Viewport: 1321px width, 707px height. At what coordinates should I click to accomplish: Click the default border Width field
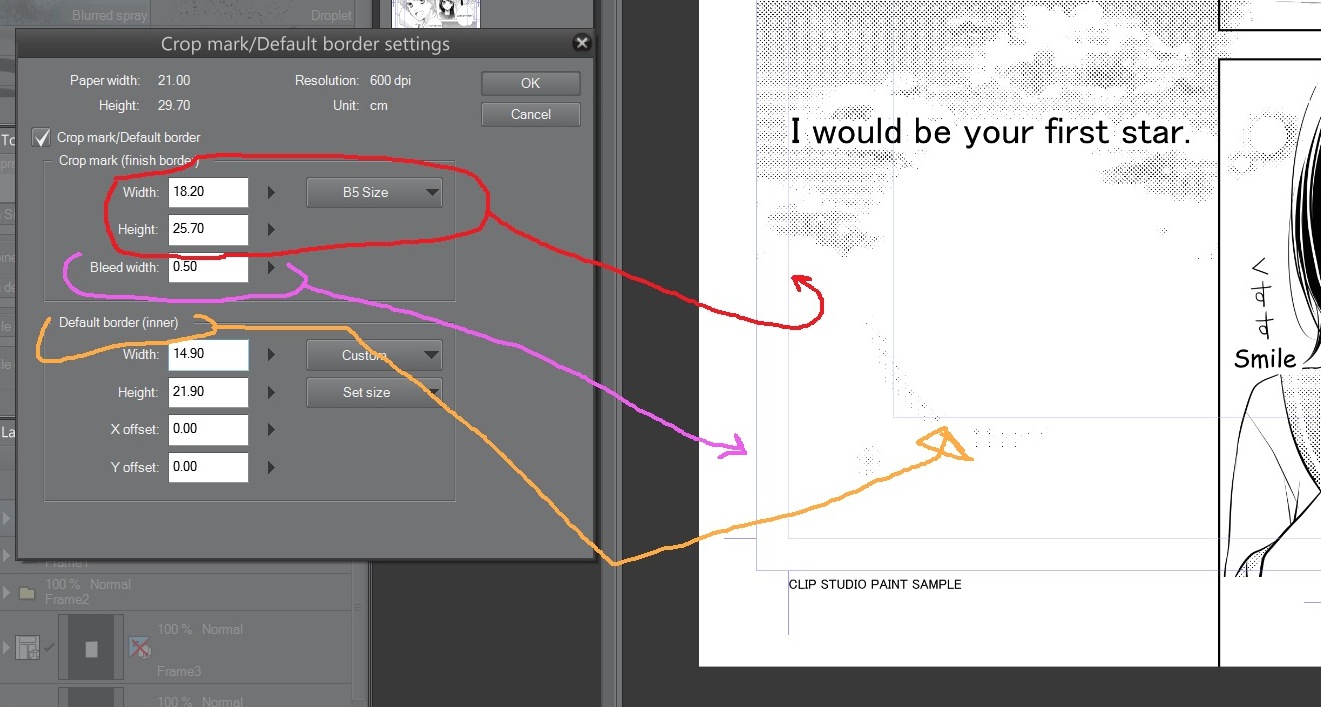208,355
